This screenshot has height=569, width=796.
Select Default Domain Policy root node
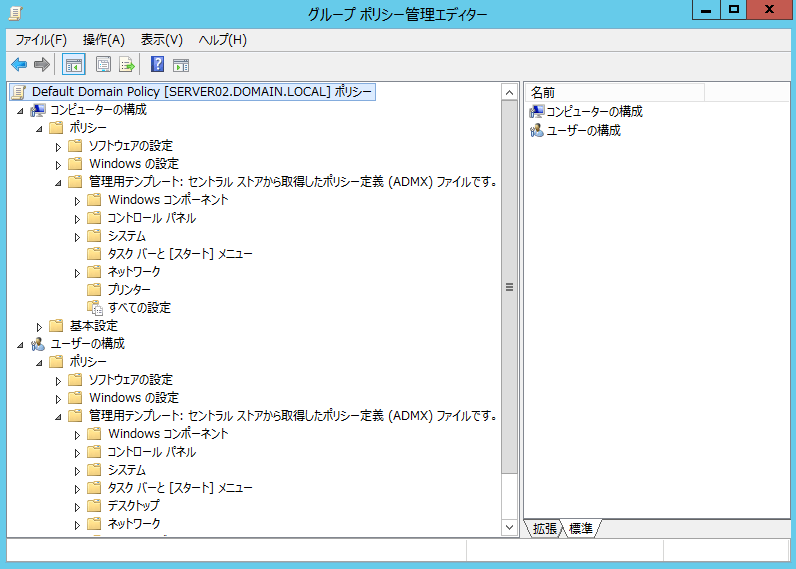(202, 92)
